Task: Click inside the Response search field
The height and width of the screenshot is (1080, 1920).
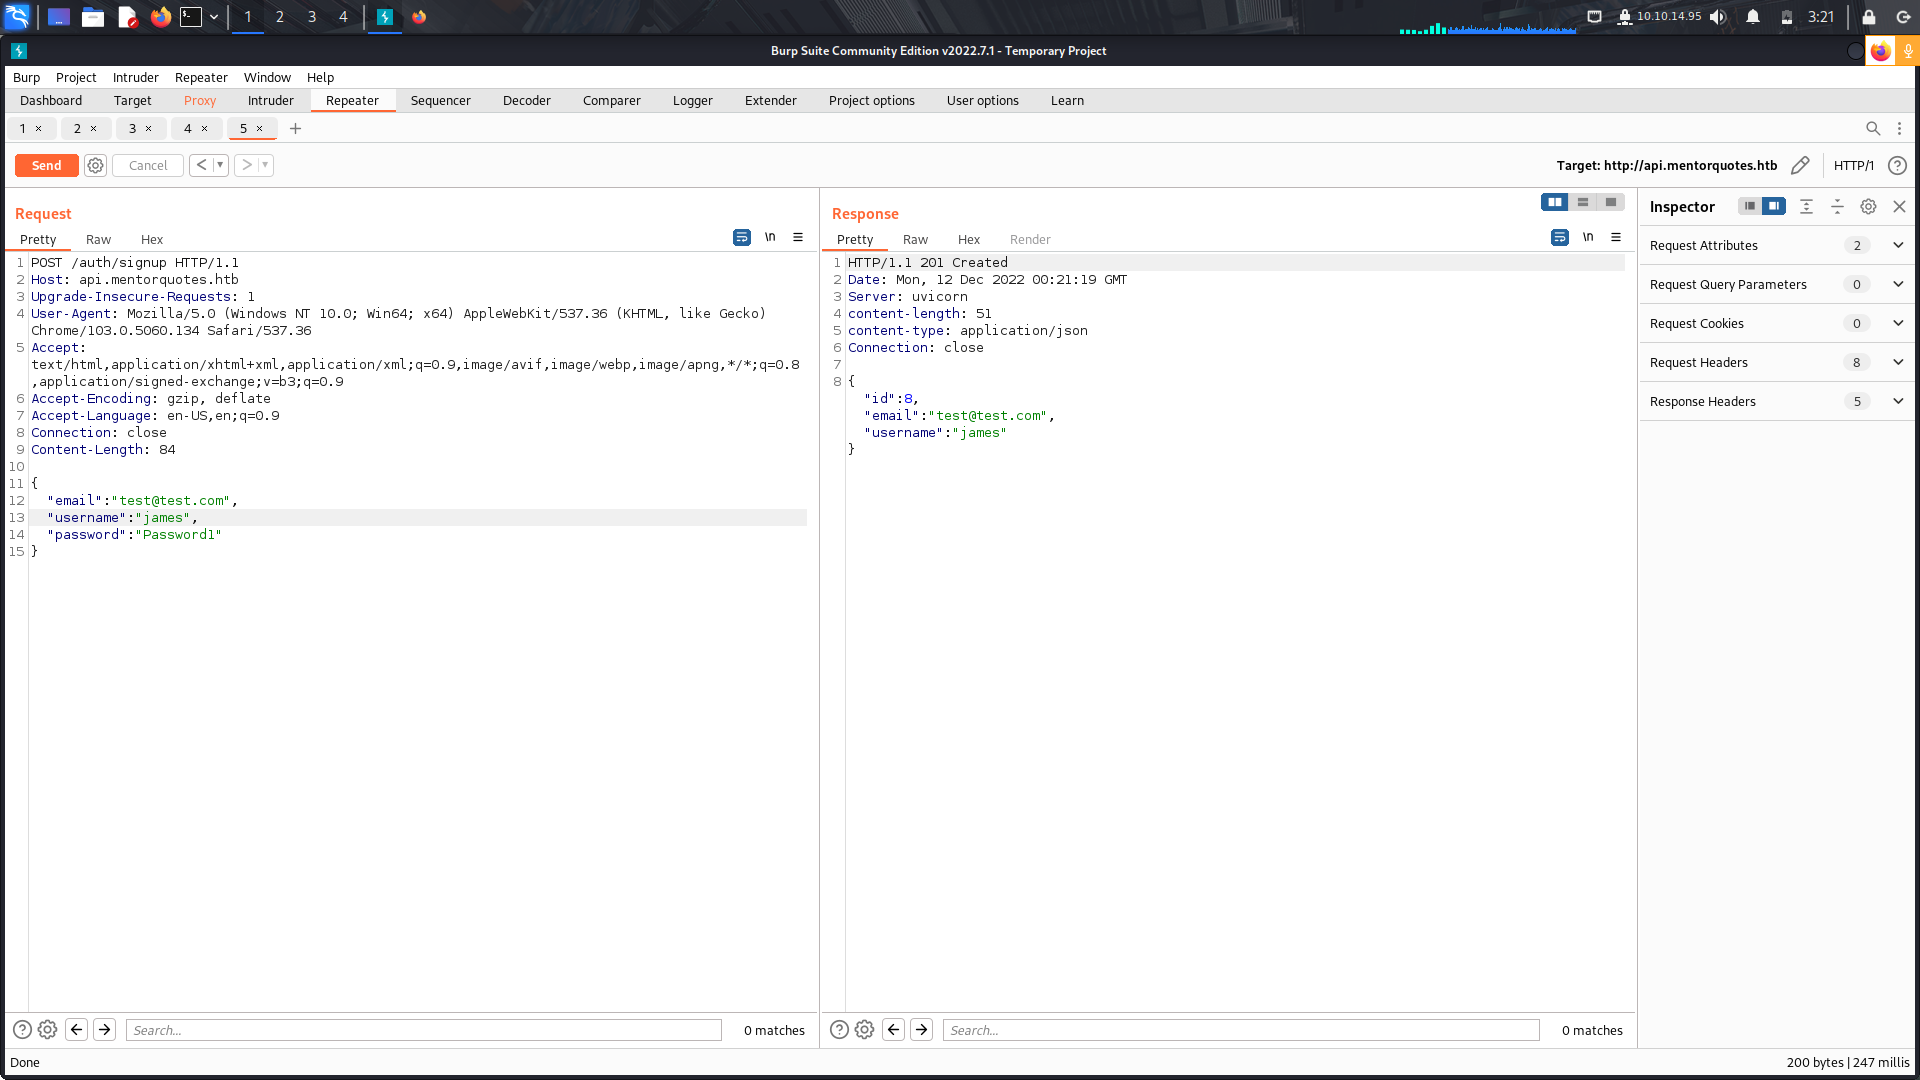Action: 1240,1029
